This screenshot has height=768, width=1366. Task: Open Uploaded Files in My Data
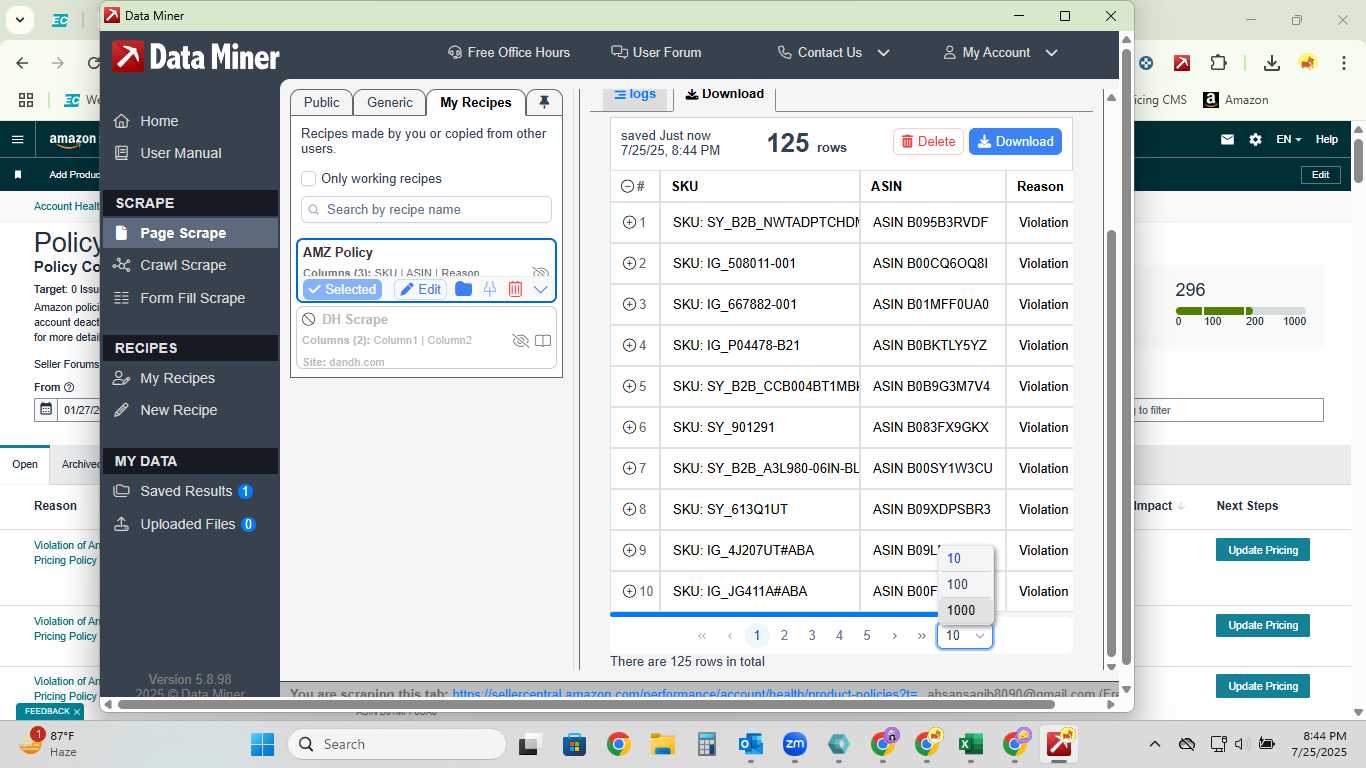coord(185,524)
